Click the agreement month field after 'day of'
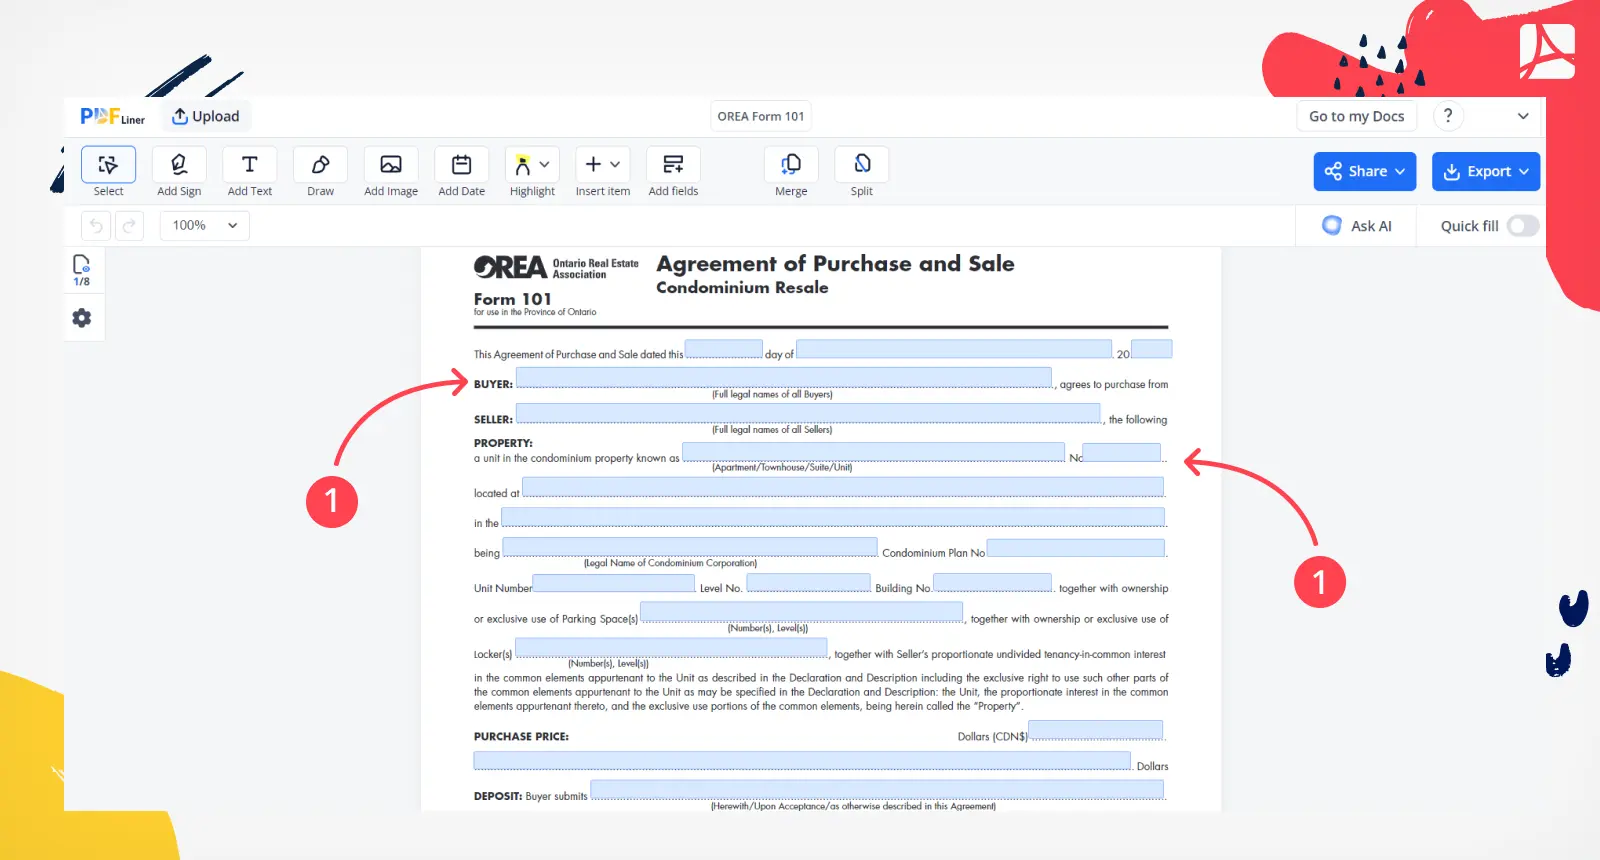1600x860 pixels. click(x=954, y=349)
